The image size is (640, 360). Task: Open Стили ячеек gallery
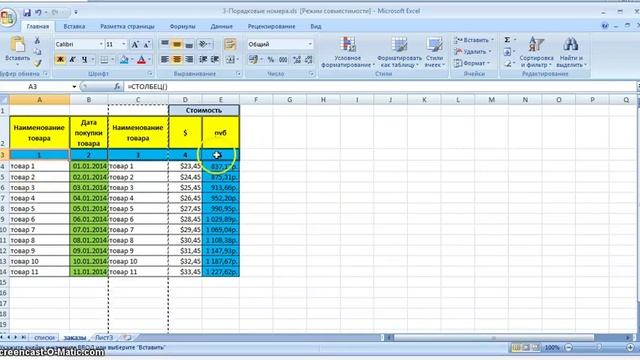[434, 52]
